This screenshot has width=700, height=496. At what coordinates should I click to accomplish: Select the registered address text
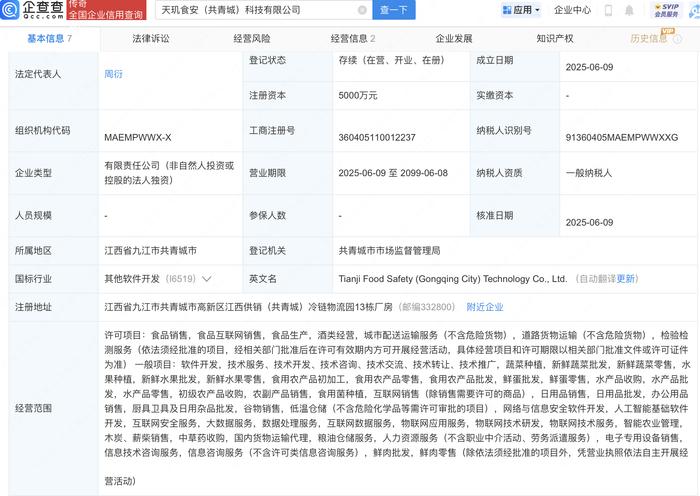248,307
